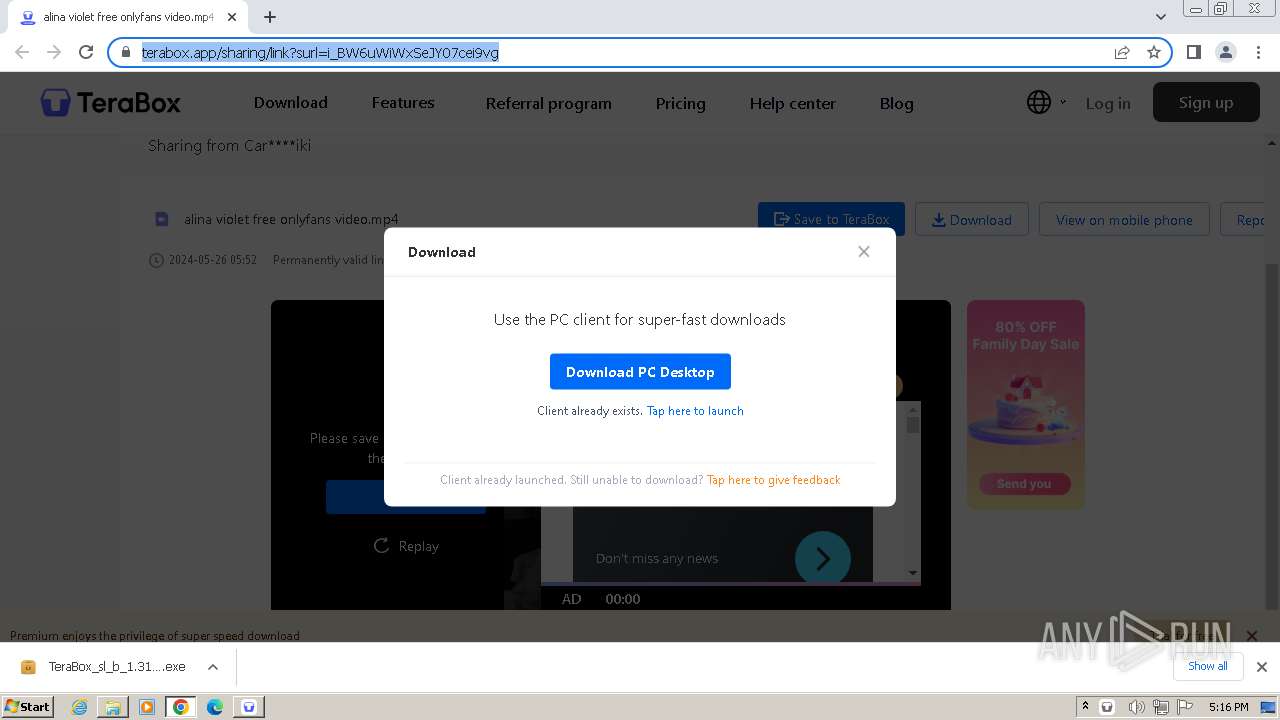This screenshot has width=1280, height=720.
Task: Click the Sign up button
Action: pos(1206,102)
